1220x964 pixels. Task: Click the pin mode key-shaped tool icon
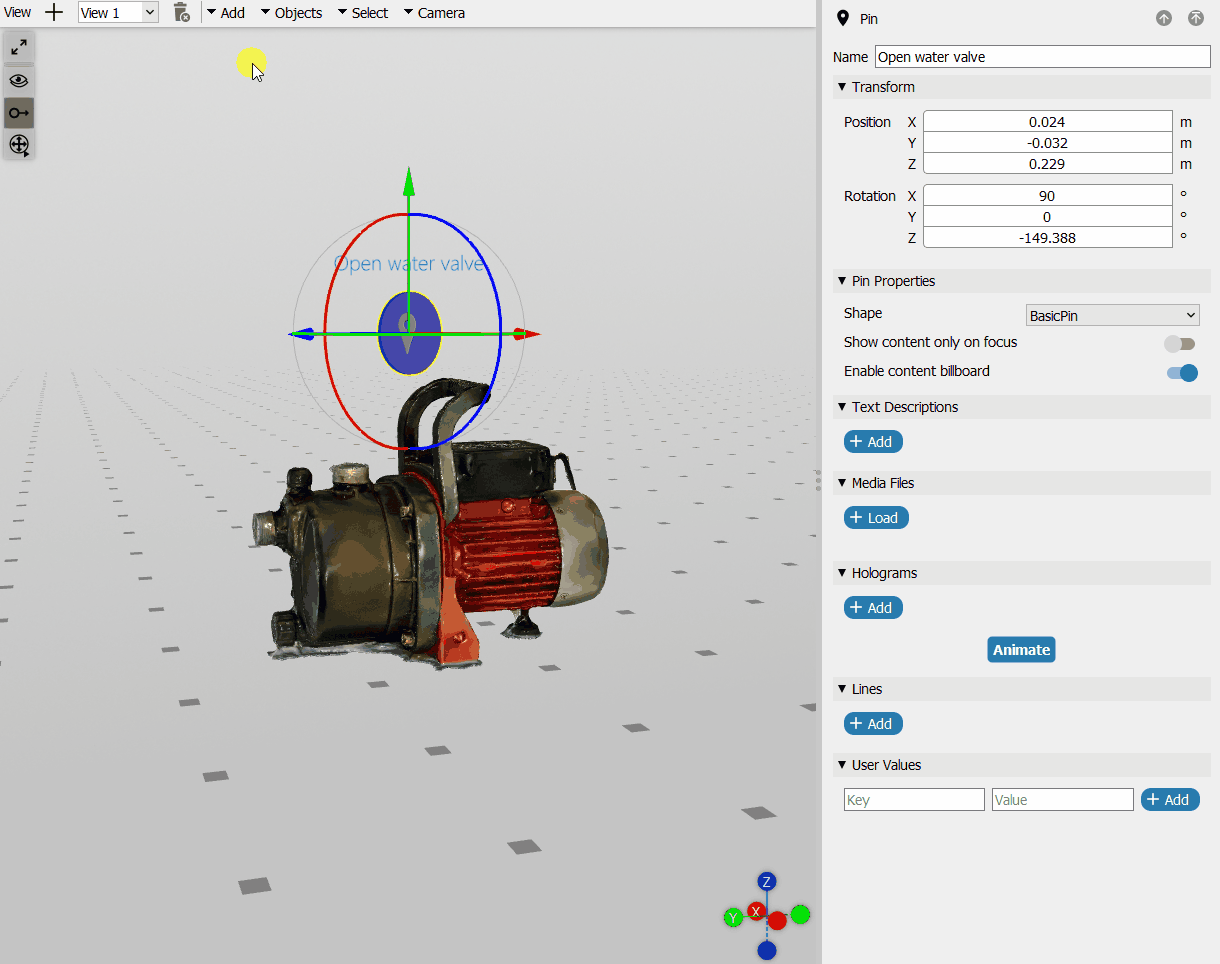pyautogui.click(x=19, y=113)
